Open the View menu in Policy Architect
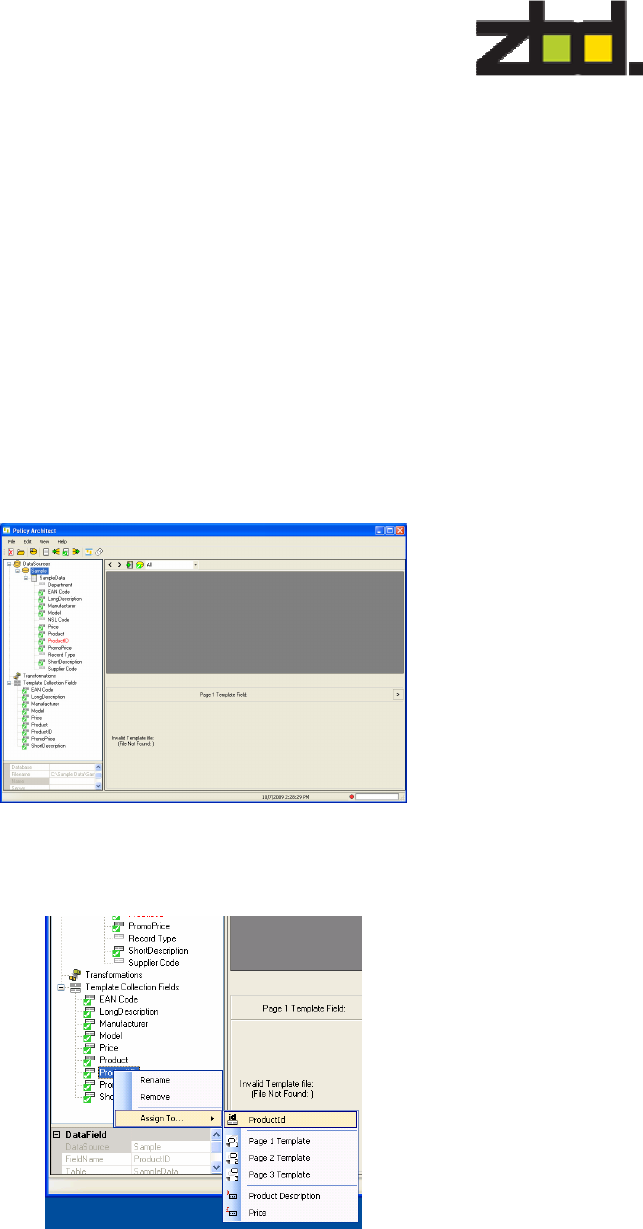The height and width of the screenshot is (1229, 643). pyautogui.click(x=44, y=541)
